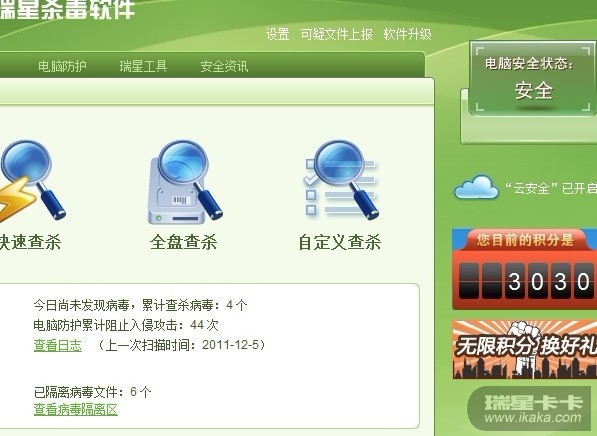Start quick scan with lightning magnifier icon

tap(30, 181)
